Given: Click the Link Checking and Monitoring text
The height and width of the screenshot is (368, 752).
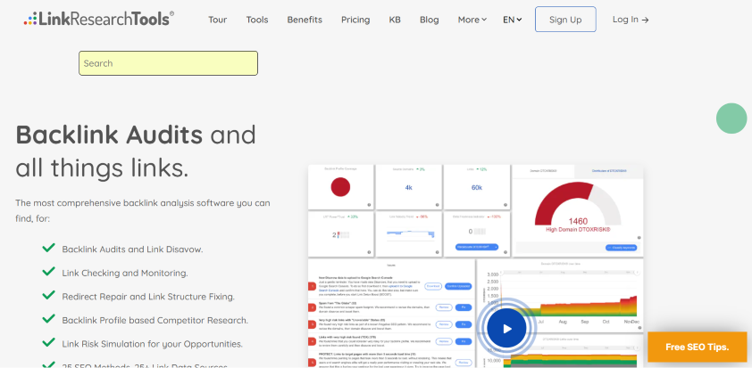Looking at the screenshot, I should click(125, 273).
